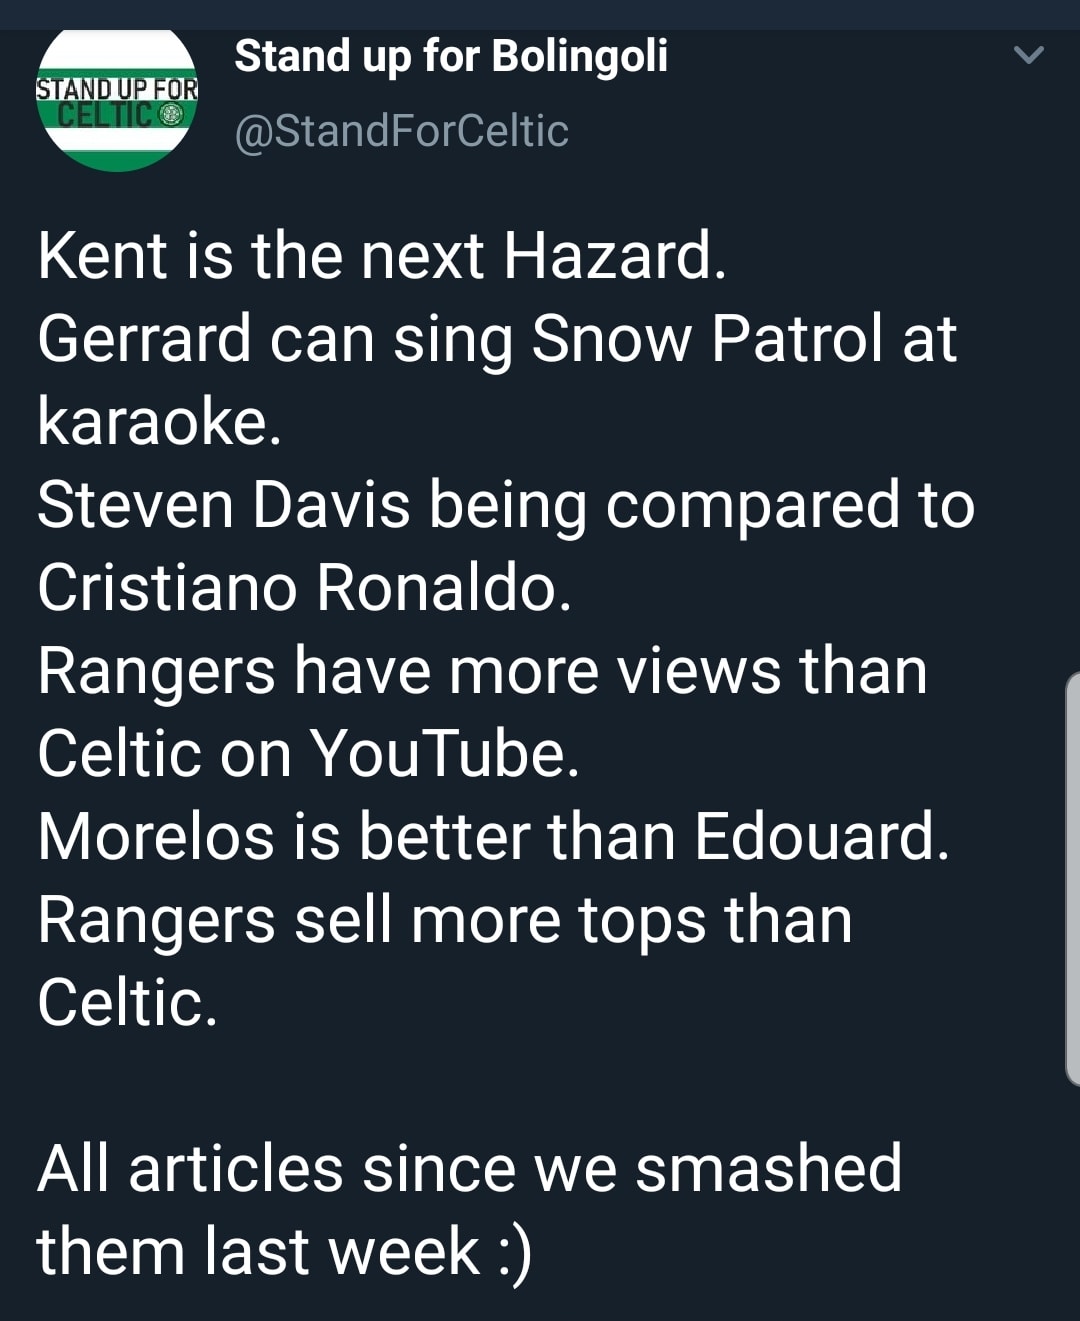Screen dimensions: 1080x1321
Task: Click the word "YouTube." in the tweet
Action: click(443, 753)
